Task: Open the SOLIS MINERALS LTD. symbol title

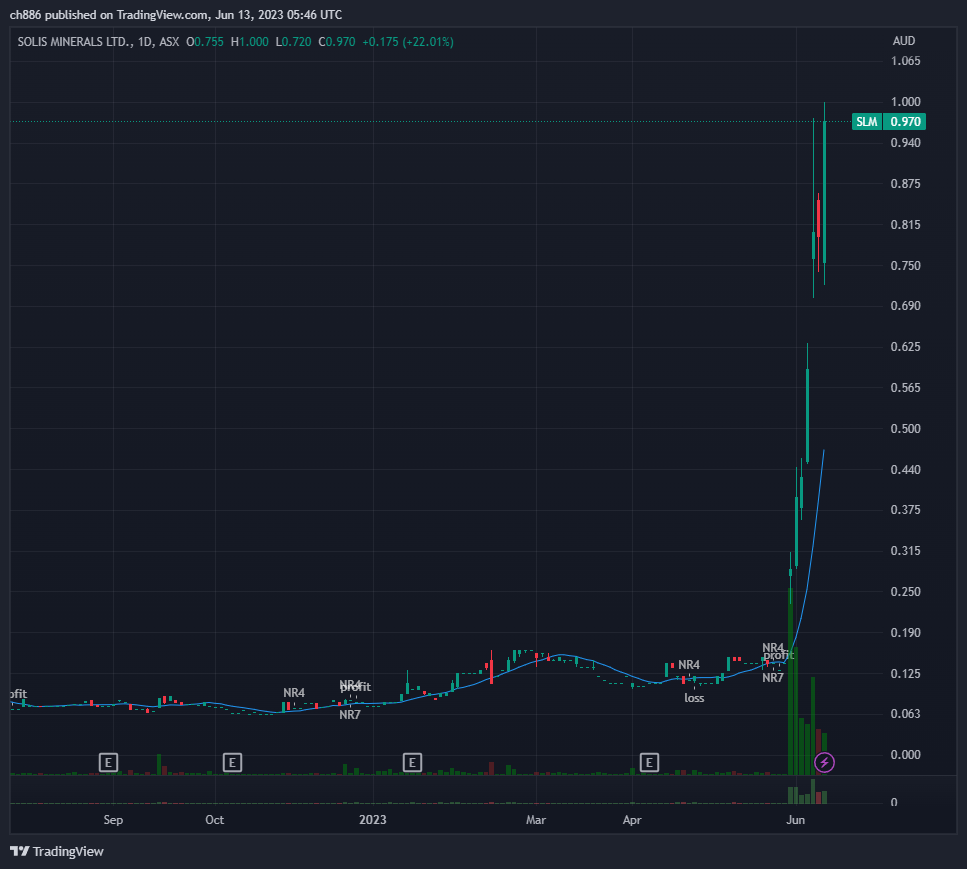Action: pyautogui.click(x=75, y=42)
